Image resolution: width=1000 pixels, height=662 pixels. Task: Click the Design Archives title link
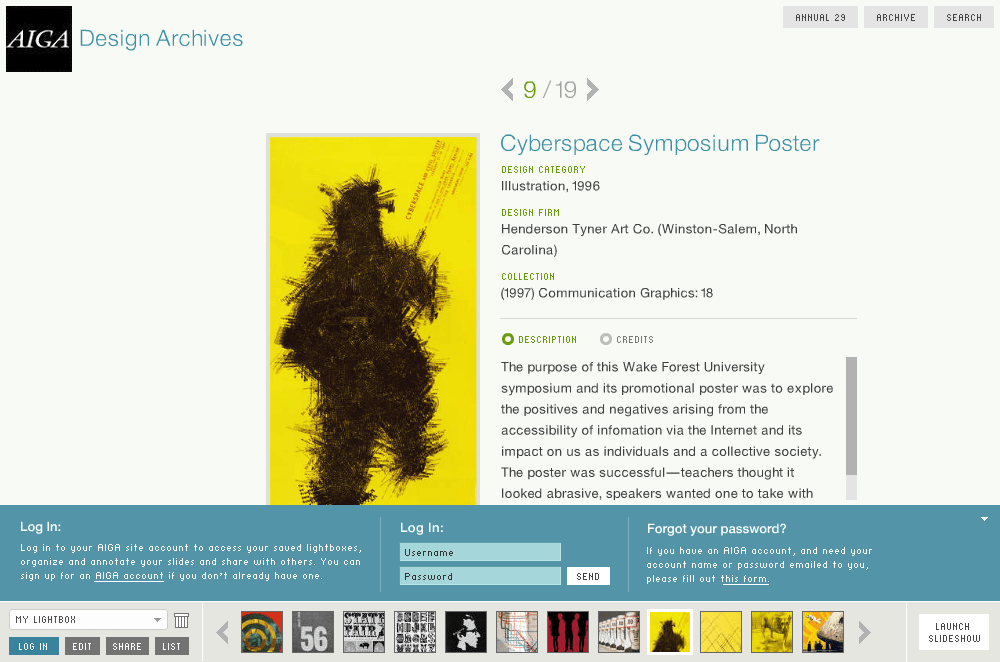(161, 38)
